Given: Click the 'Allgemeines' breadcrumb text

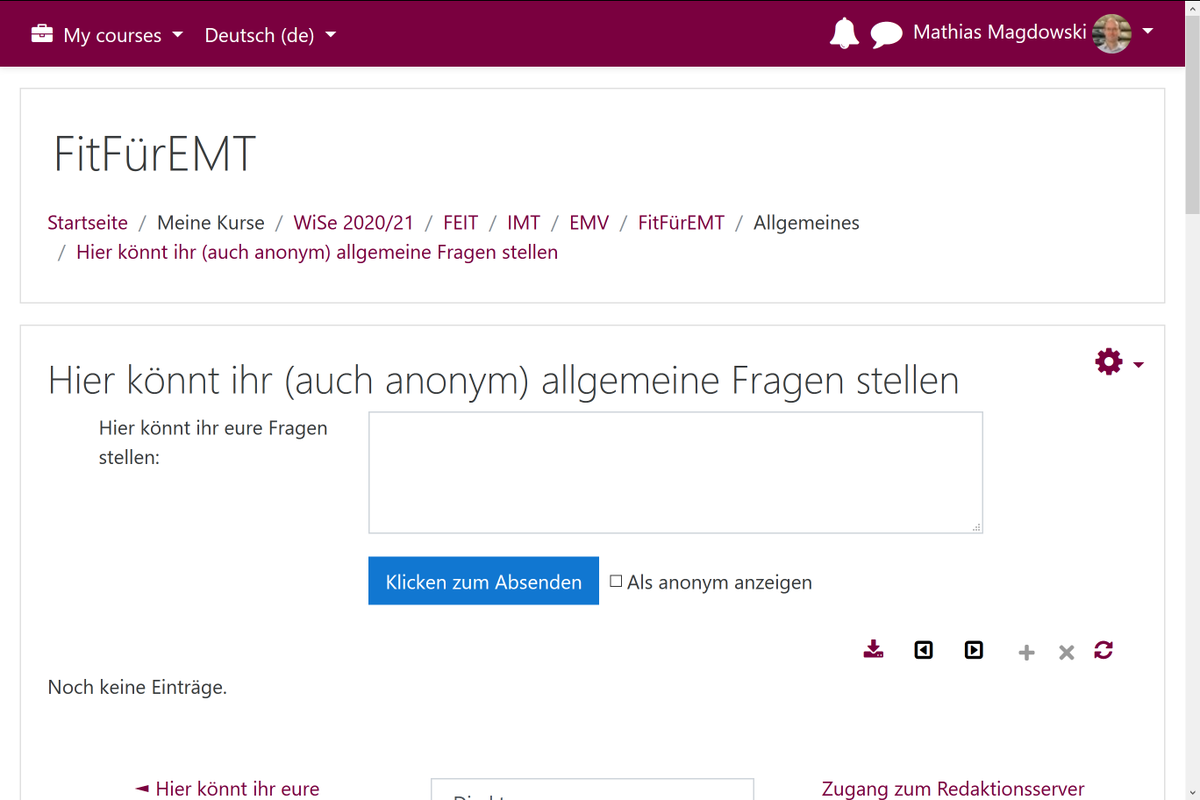Looking at the screenshot, I should pos(806,223).
